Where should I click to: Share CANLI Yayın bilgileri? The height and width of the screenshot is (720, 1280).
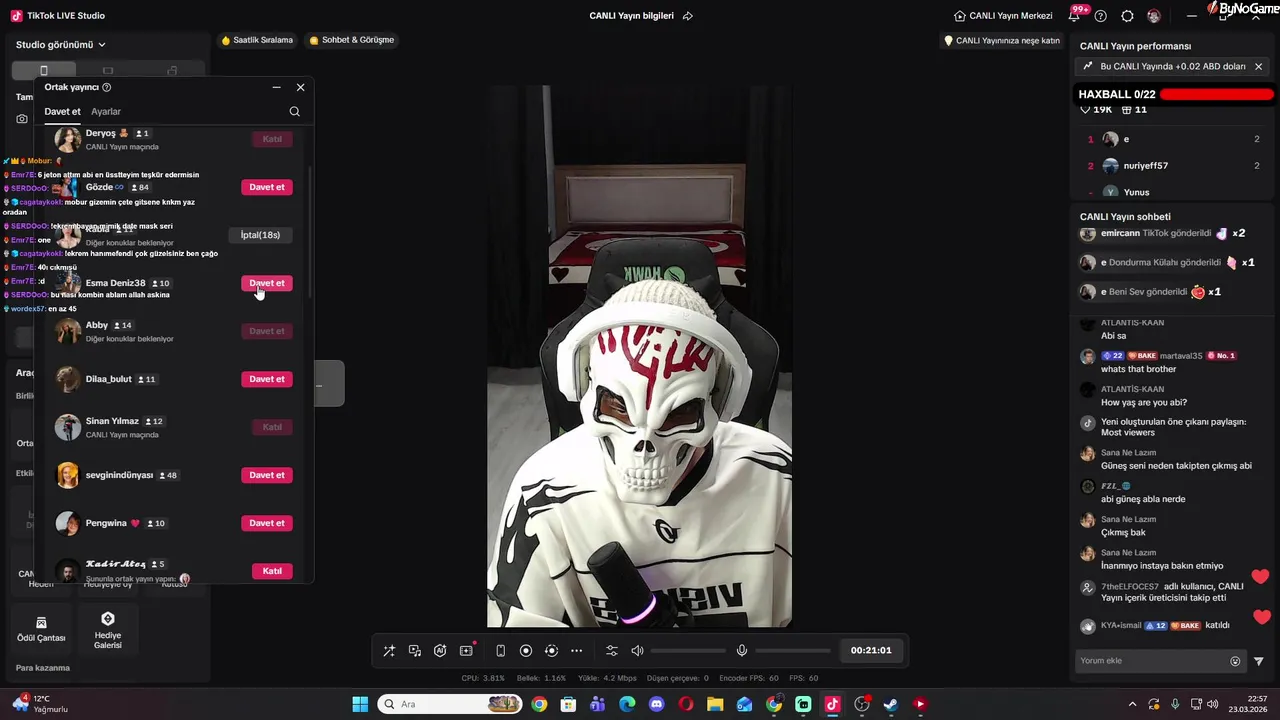tap(687, 16)
